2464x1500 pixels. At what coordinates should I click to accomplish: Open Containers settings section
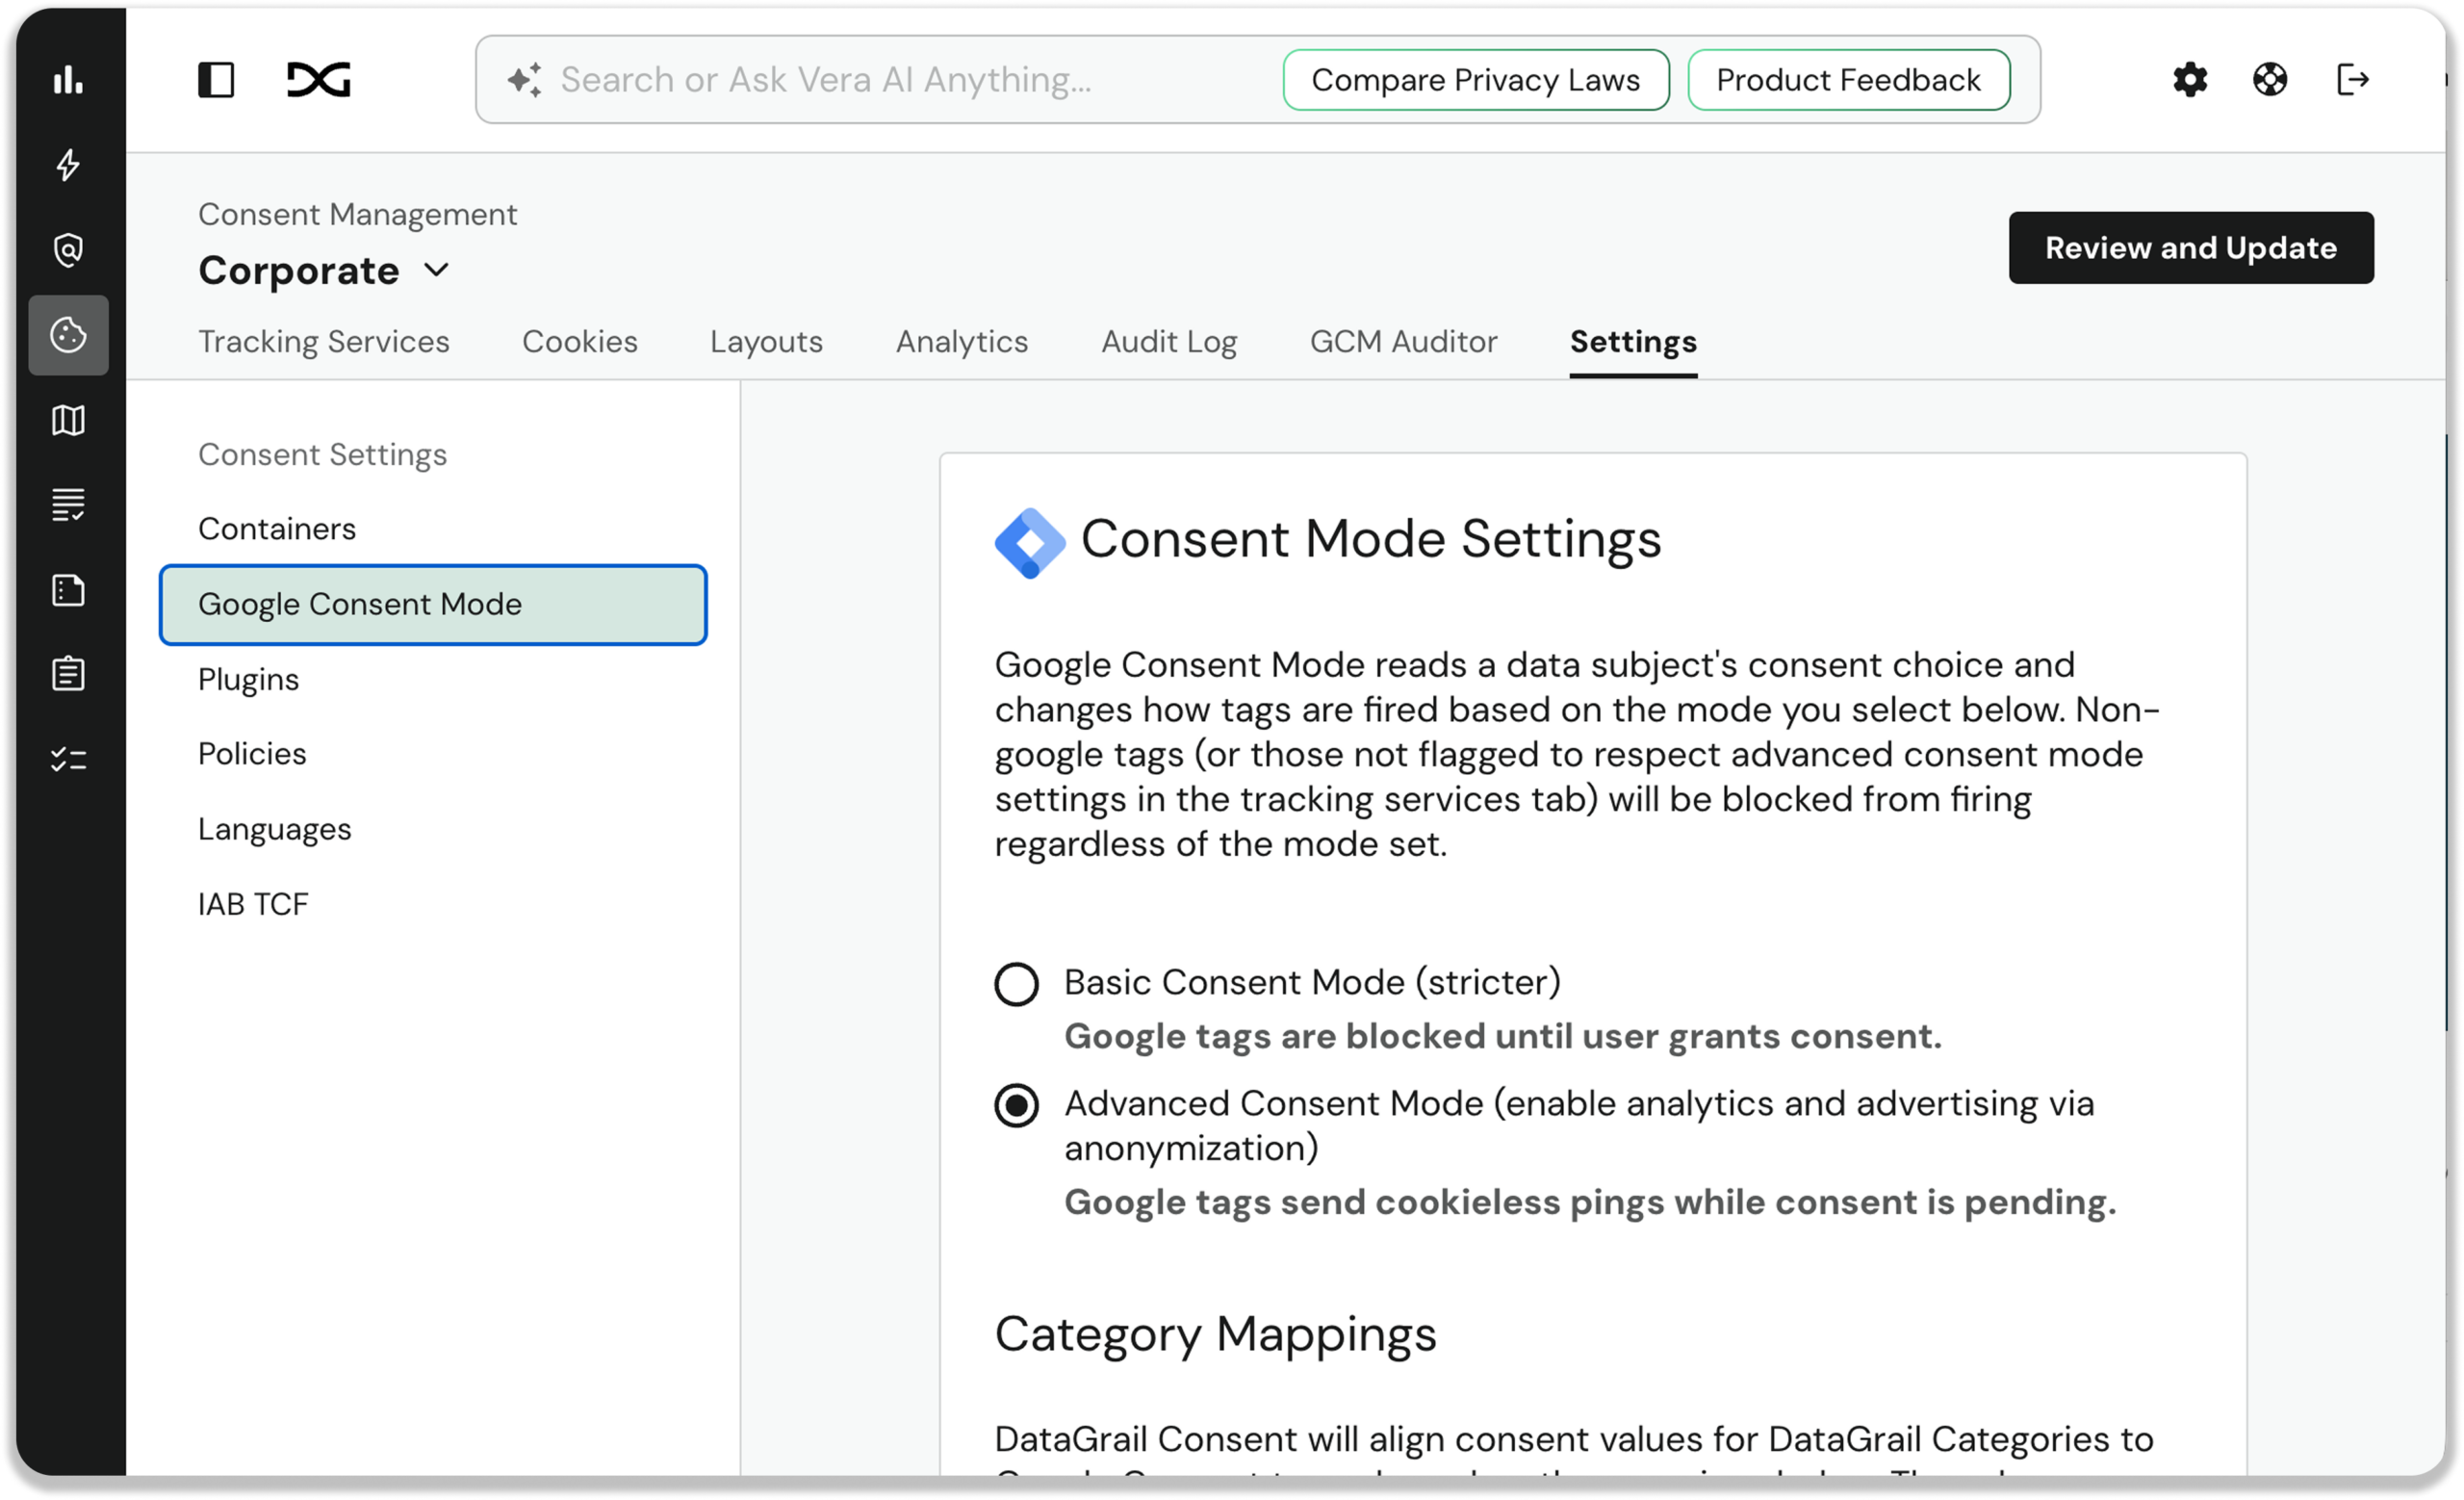click(277, 529)
